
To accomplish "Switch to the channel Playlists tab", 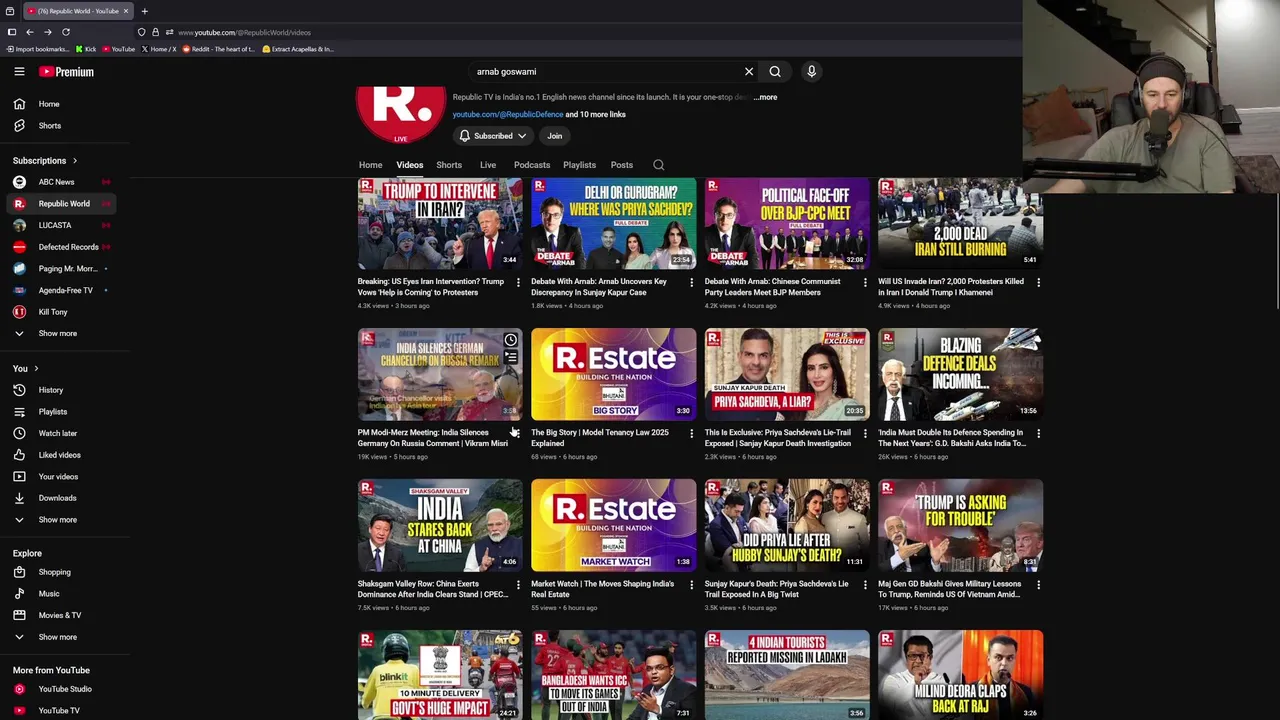I will click(579, 165).
